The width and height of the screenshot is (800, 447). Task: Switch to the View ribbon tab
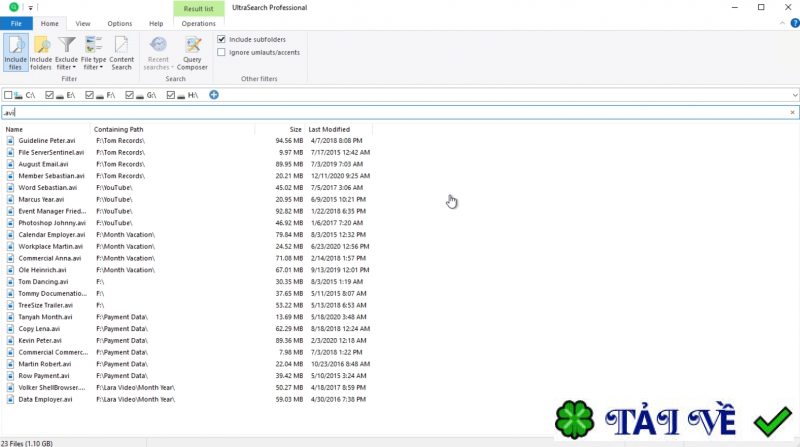(x=83, y=23)
